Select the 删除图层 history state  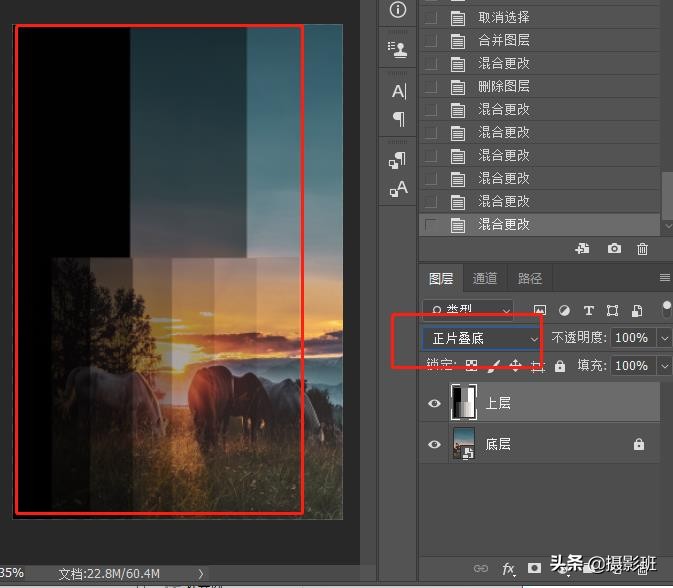click(539, 87)
